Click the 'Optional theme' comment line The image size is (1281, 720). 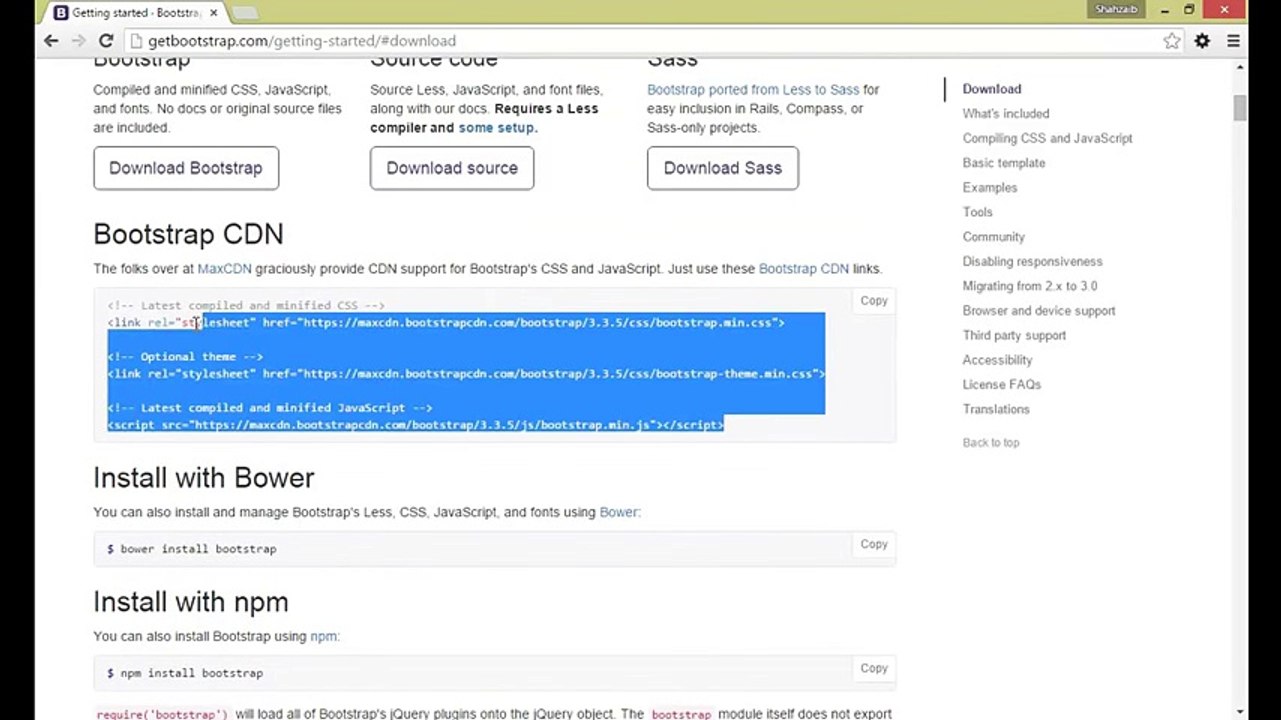click(x=185, y=357)
